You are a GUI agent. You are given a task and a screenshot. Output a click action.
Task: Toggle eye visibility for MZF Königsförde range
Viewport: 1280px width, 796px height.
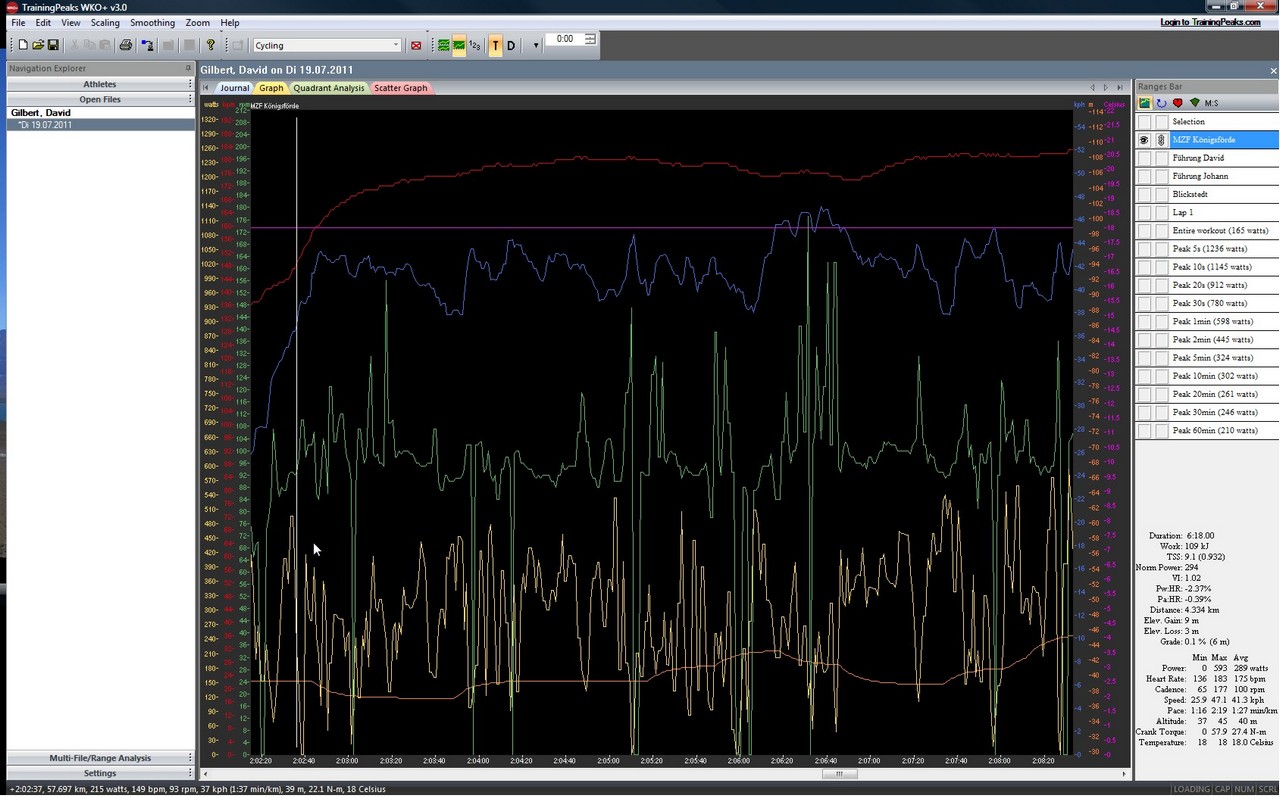1144,140
